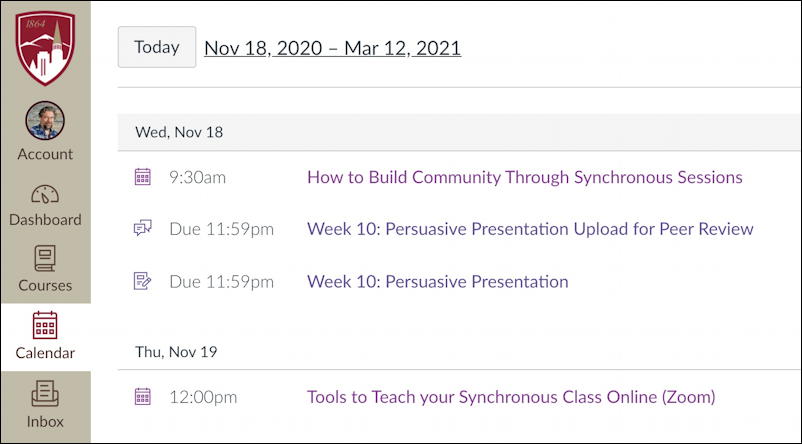This screenshot has width=802, height=444.
Task: Click discussion icon for Peer Review upload
Action: (x=143, y=228)
